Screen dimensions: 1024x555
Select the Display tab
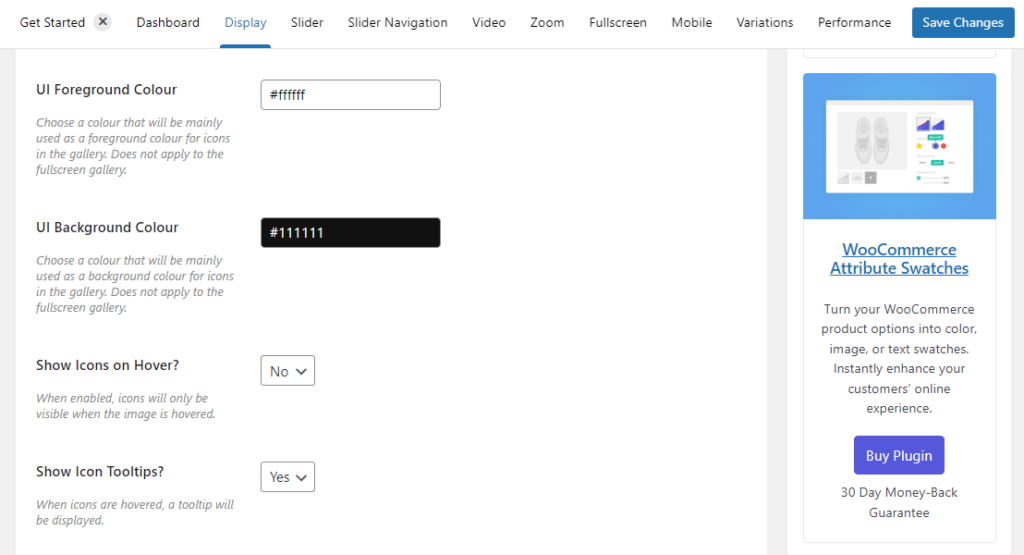coord(245,22)
